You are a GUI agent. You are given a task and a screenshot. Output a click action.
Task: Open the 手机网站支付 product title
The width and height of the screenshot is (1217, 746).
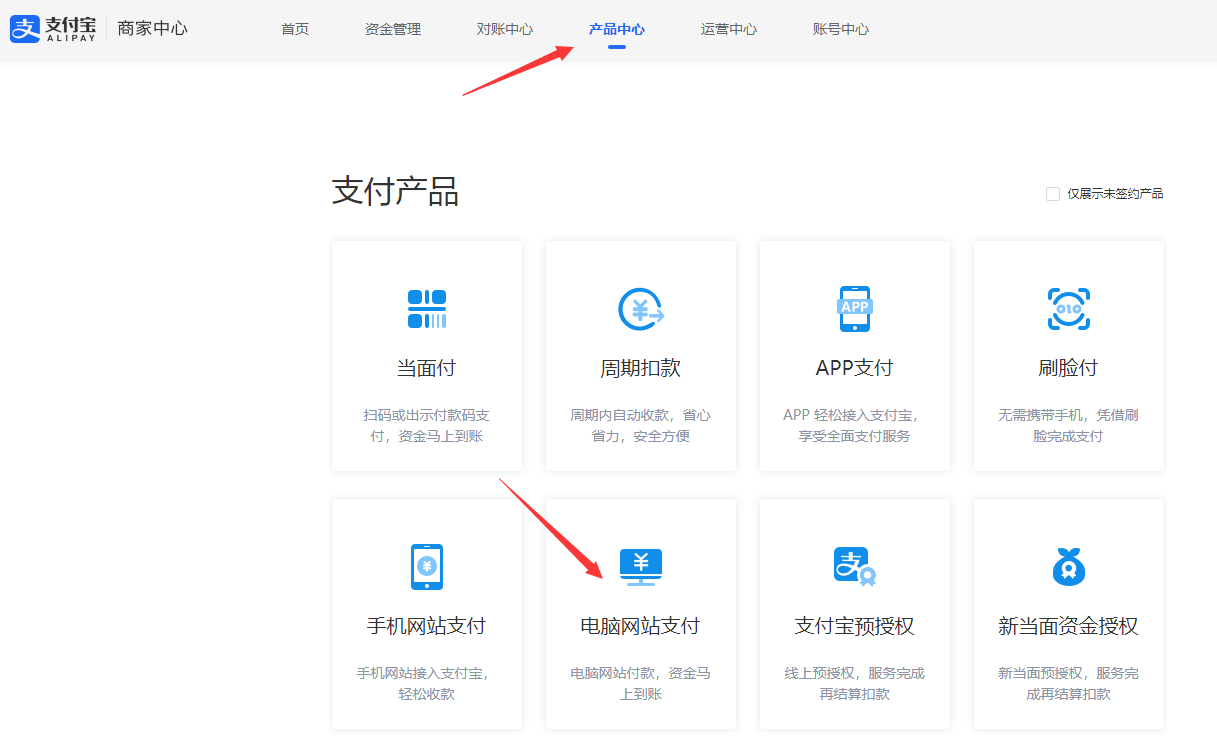[427, 626]
